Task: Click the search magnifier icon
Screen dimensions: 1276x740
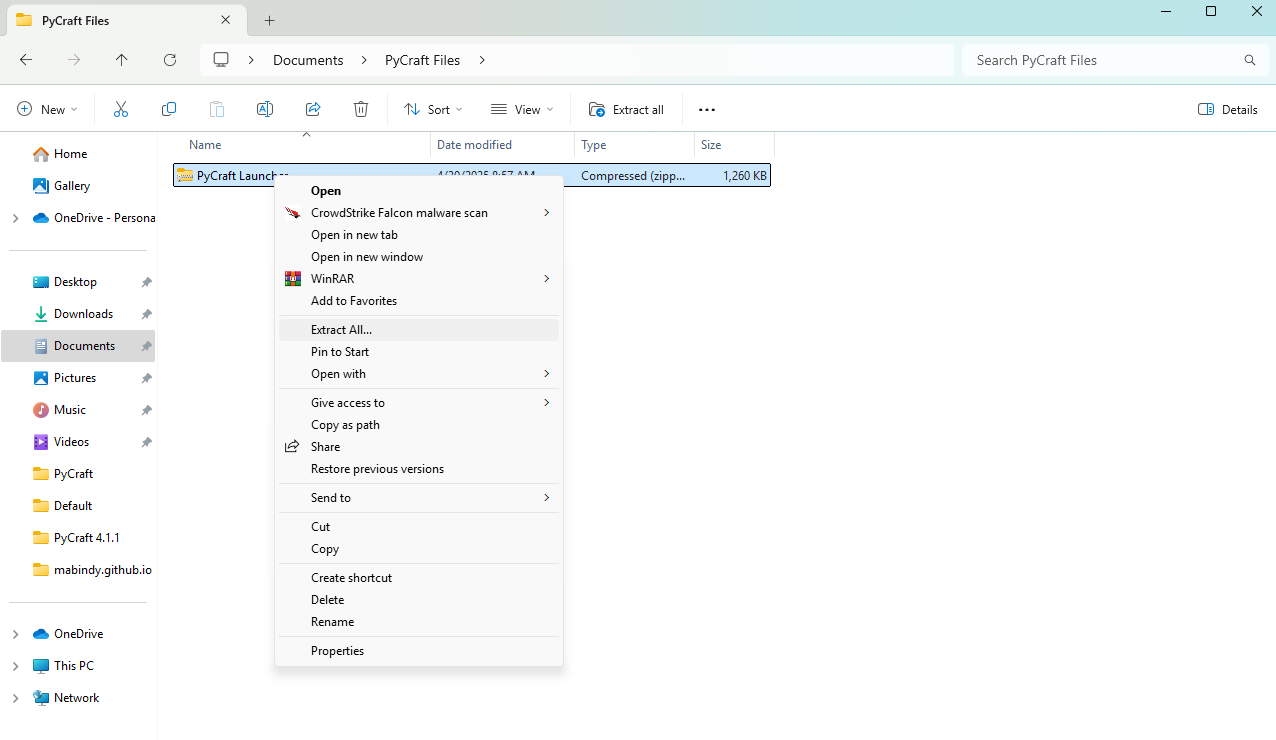Action: [x=1250, y=60]
